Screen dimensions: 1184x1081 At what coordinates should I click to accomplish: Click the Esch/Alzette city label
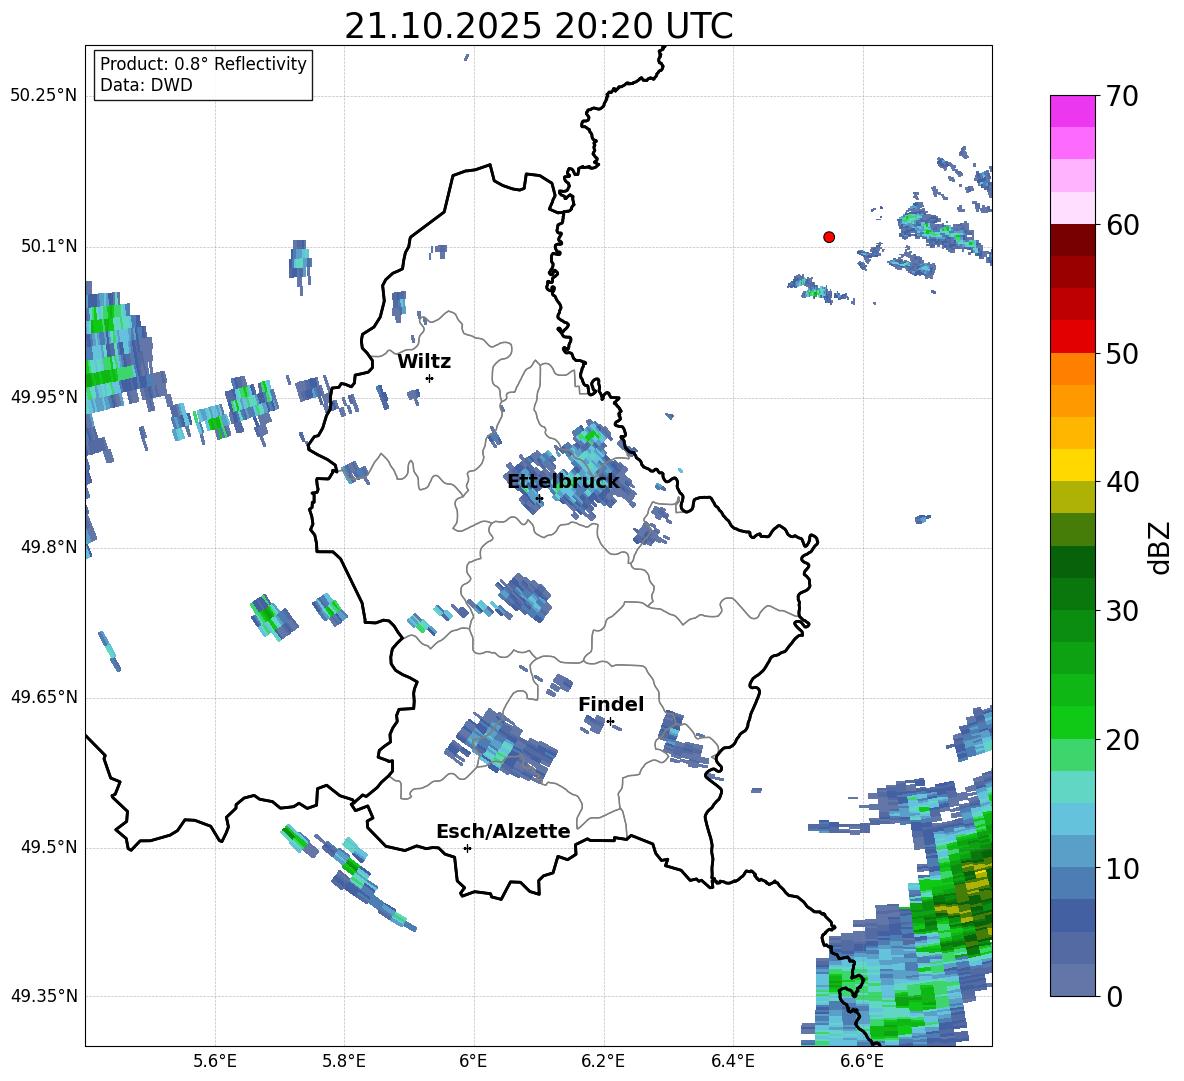503,831
